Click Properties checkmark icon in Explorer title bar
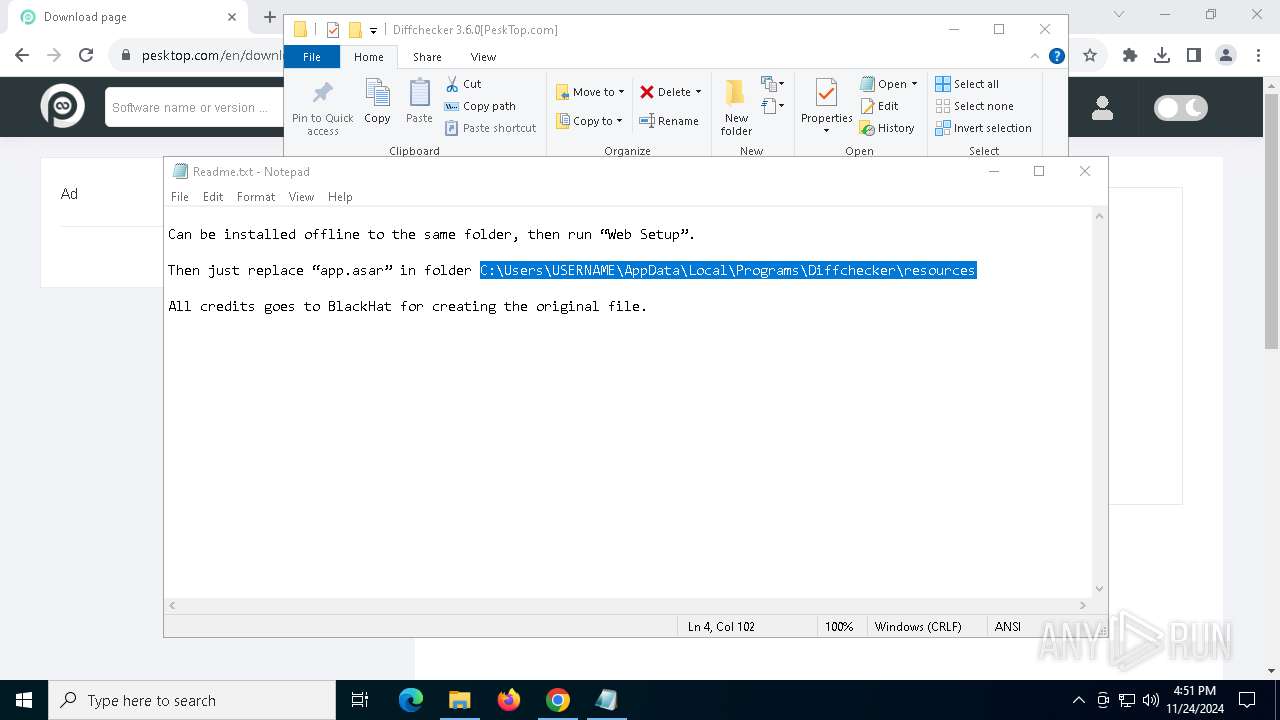The width and height of the screenshot is (1280, 720). click(333, 30)
